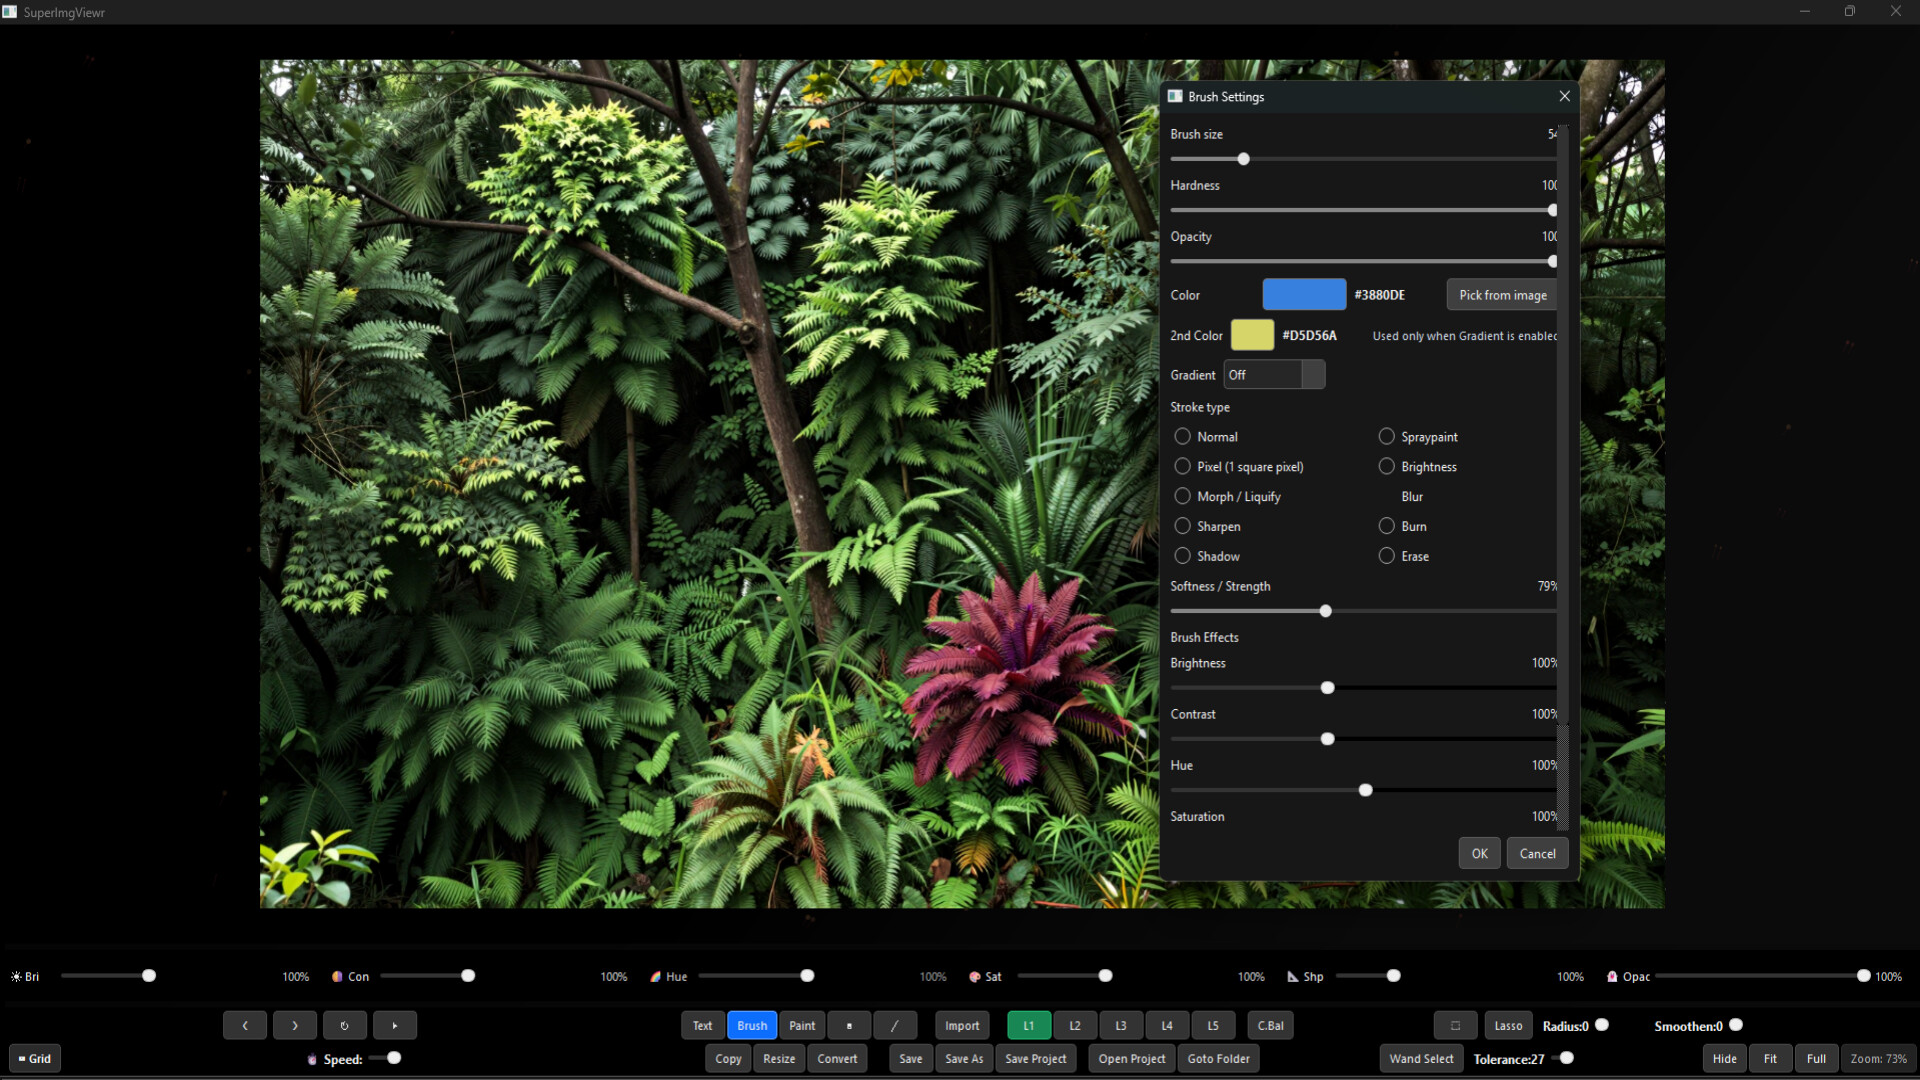
Task: Click the next image arrow button
Action: (x=295, y=1025)
